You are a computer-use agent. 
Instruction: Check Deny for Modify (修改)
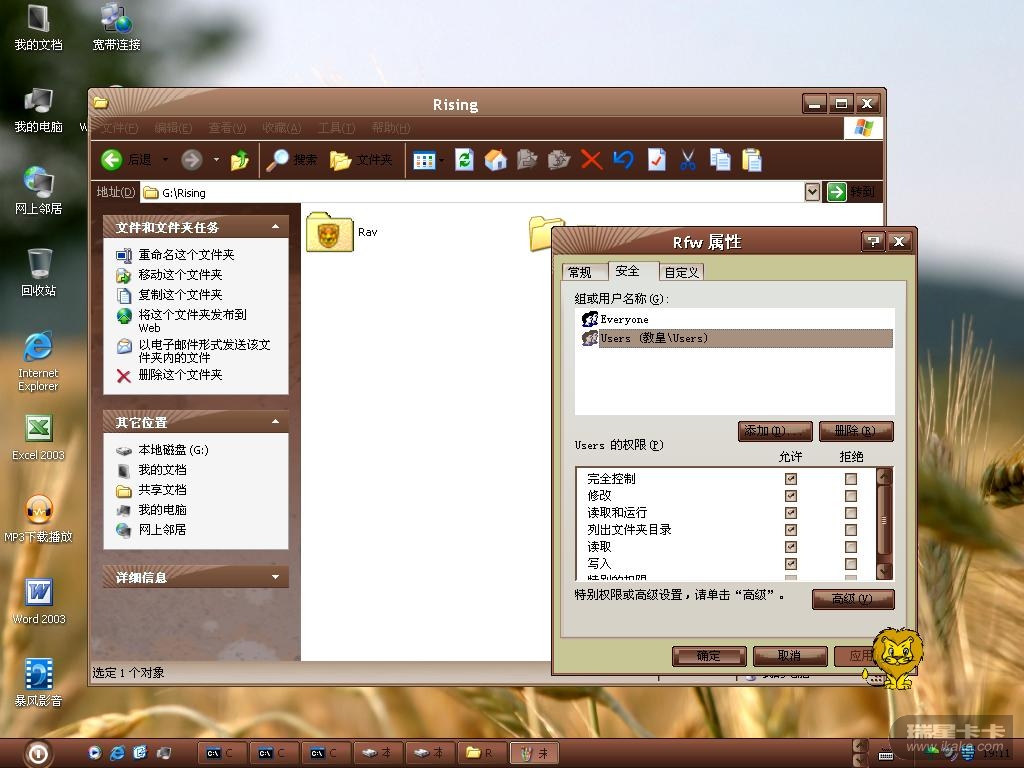click(x=850, y=496)
